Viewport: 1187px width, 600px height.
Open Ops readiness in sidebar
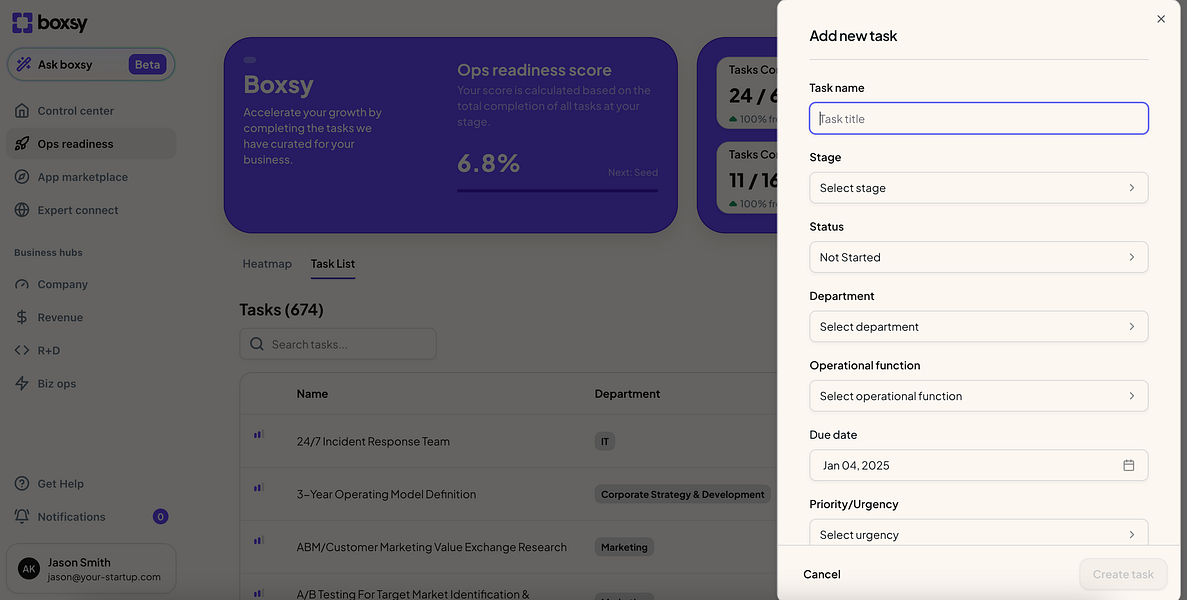[91, 144]
